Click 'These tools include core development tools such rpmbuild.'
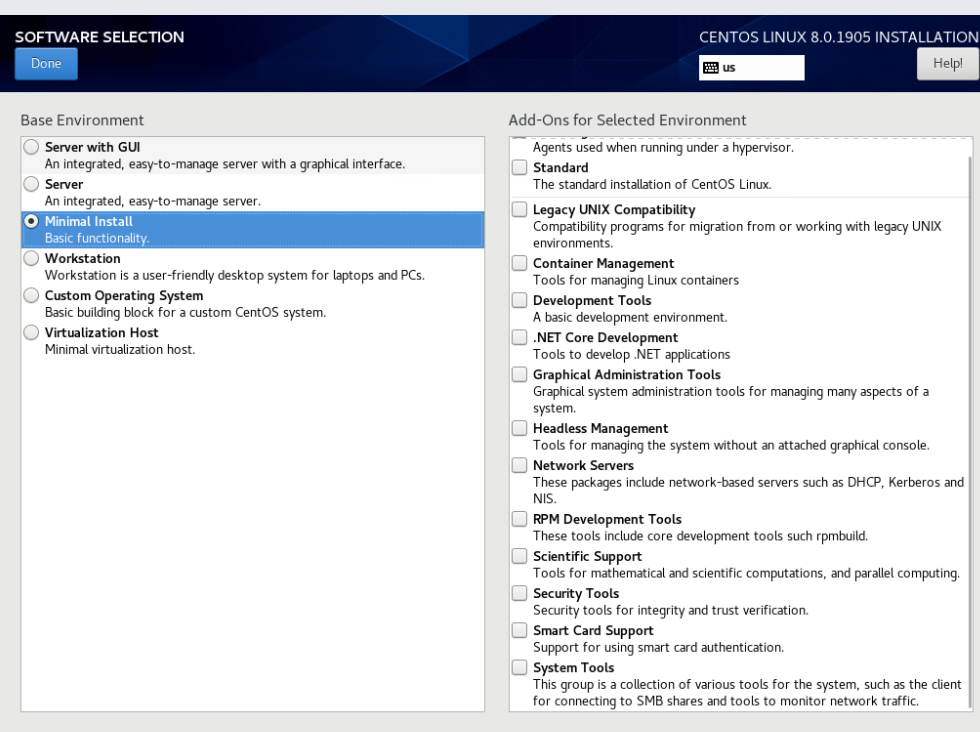980x732 pixels. point(700,536)
